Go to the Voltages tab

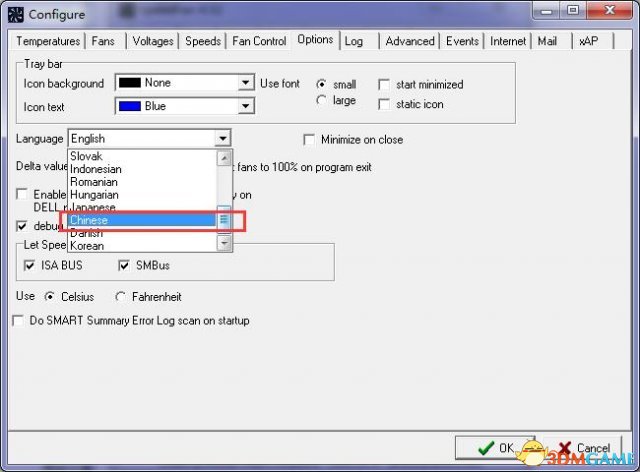tap(153, 41)
